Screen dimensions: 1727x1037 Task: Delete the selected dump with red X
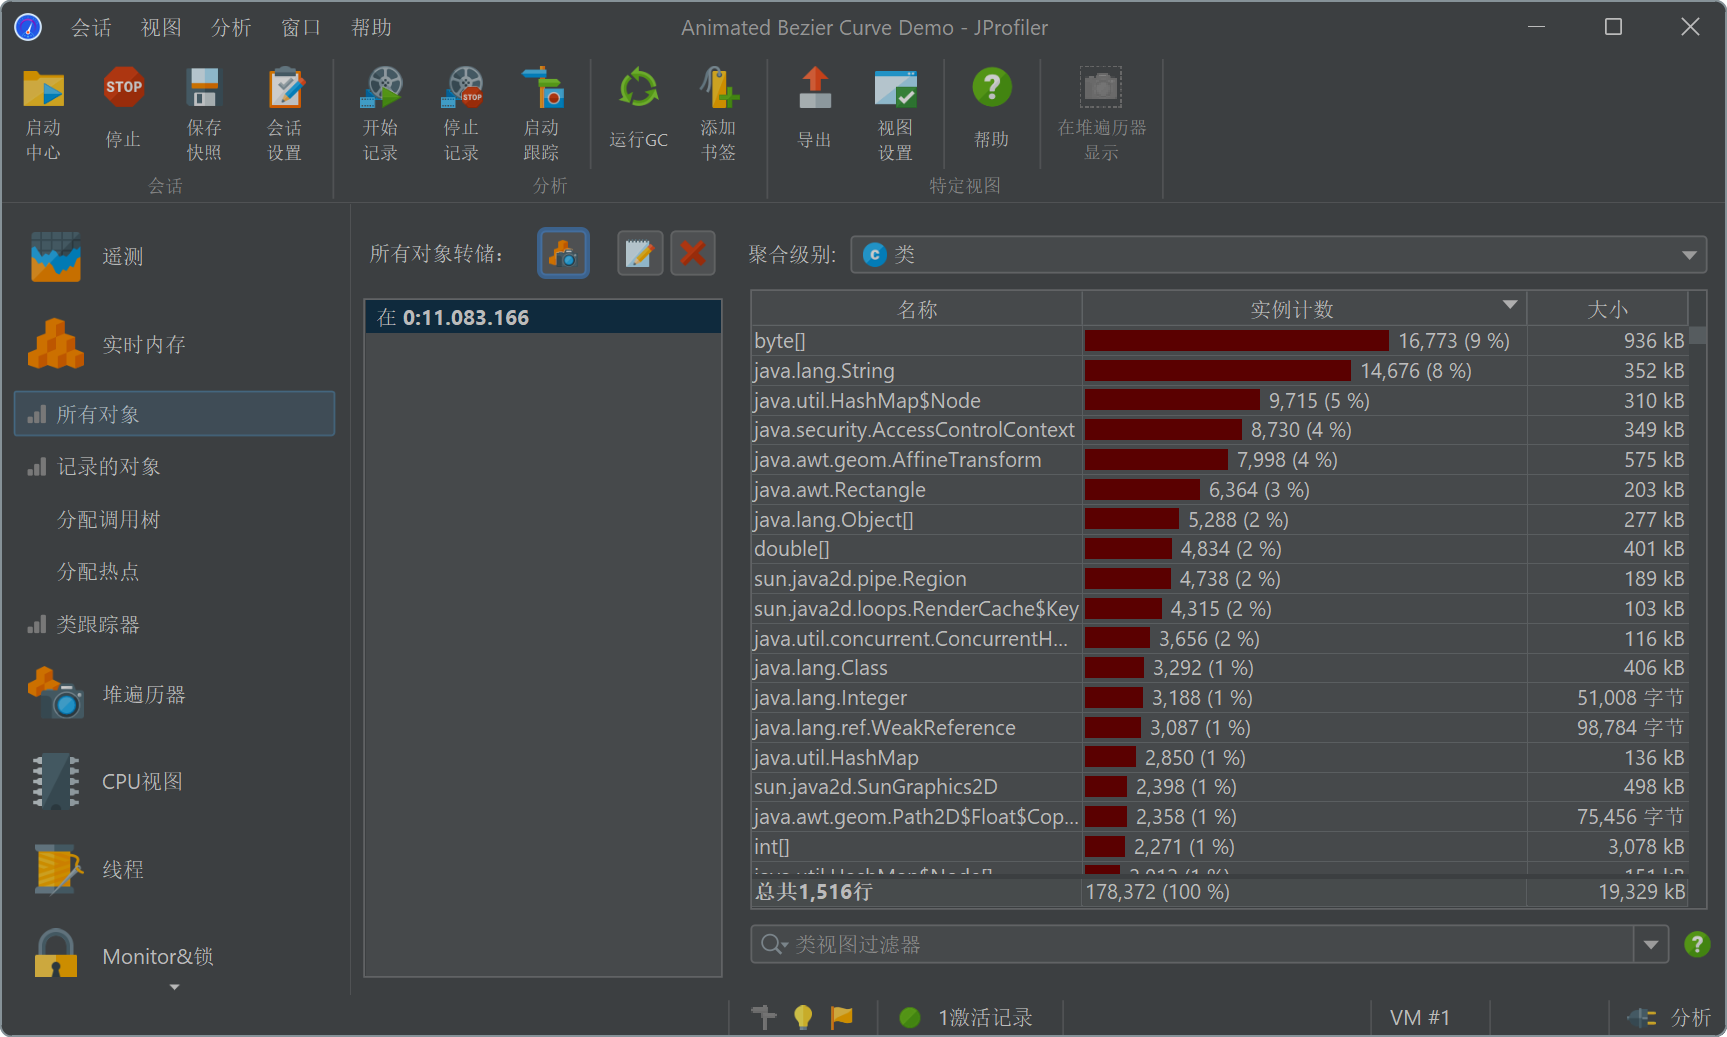692,253
